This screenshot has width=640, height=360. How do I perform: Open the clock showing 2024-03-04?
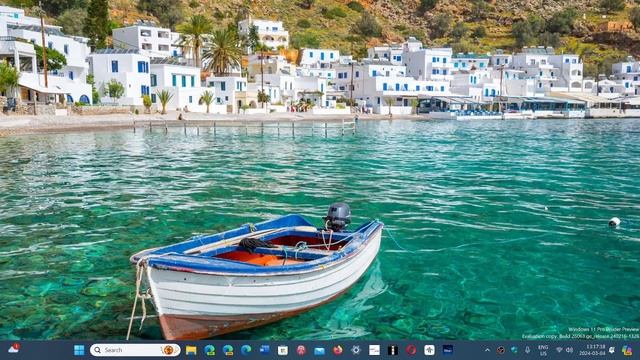click(592, 350)
